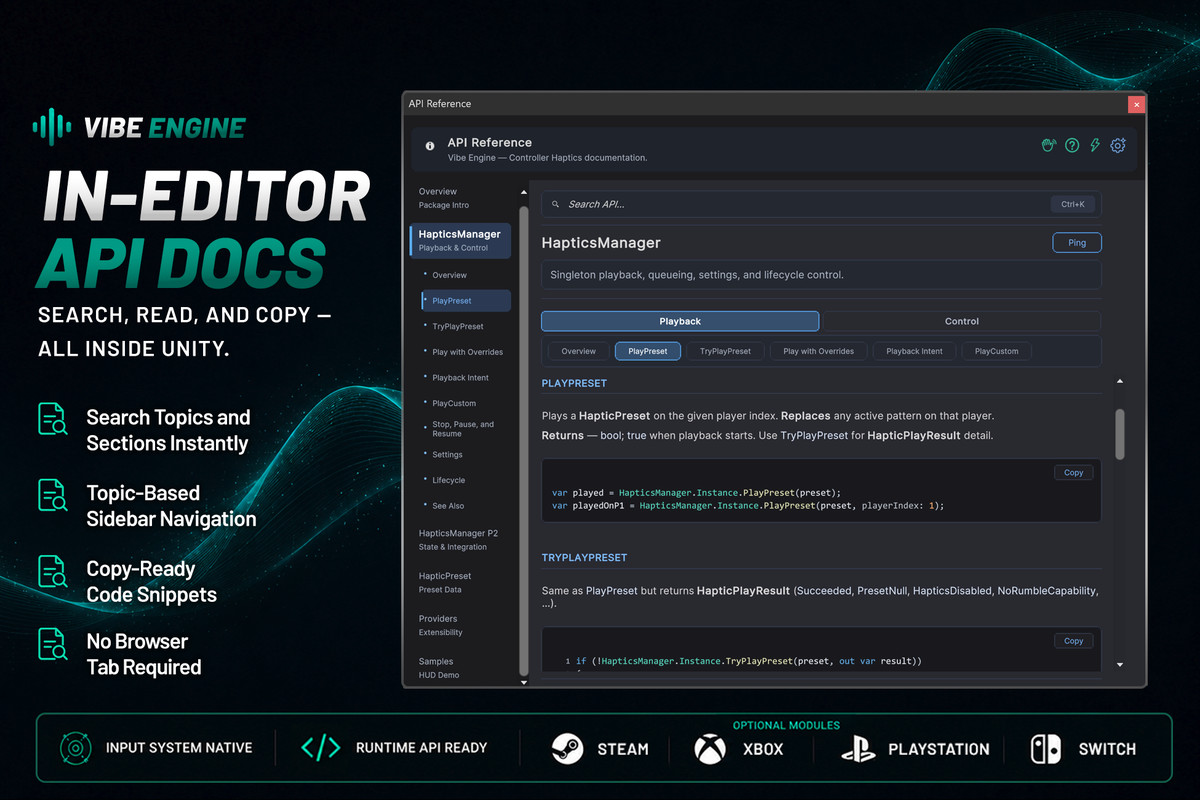1200x800 pixels.
Task: Open HapticsManager P2 State & Integration
Action: (x=460, y=540)
